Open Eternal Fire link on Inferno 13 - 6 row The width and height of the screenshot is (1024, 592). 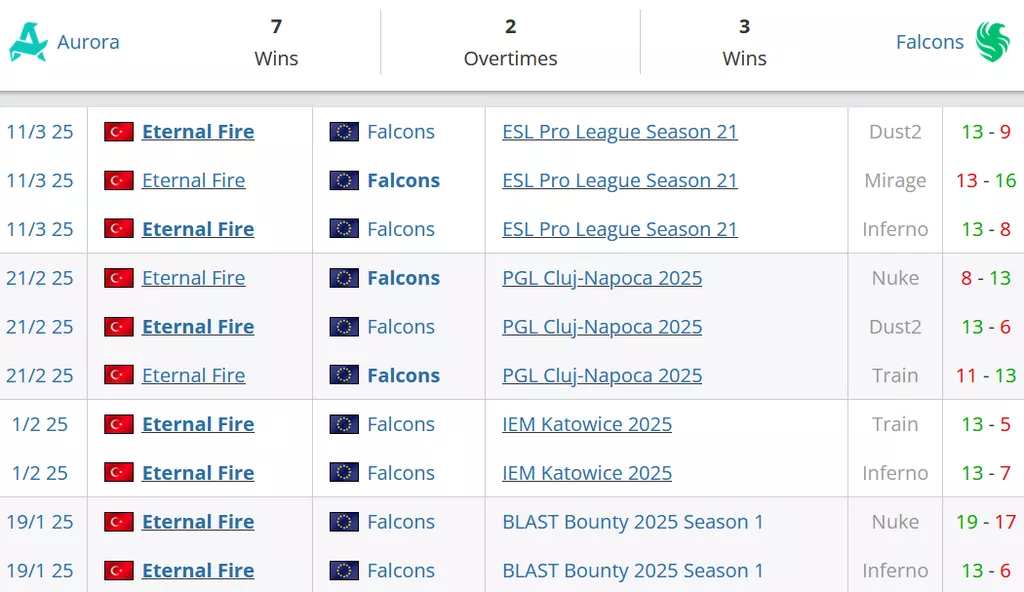(x=198, y=570)
